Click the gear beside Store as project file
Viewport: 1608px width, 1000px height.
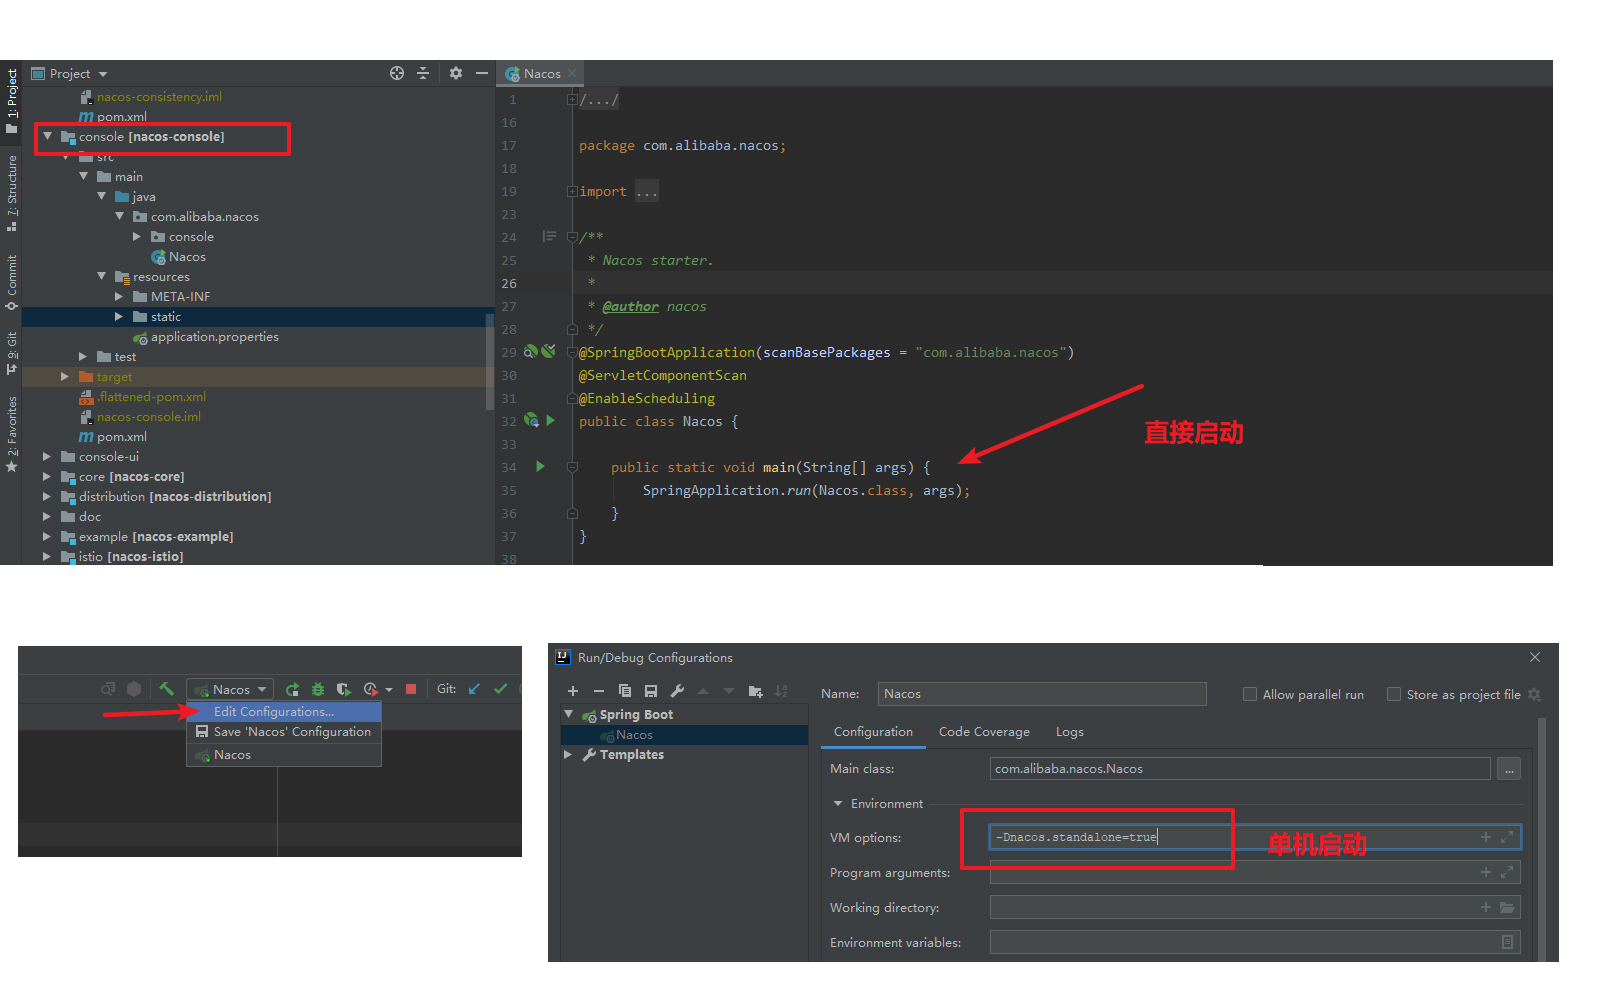pyautogui.click(x=1534, y=694)
